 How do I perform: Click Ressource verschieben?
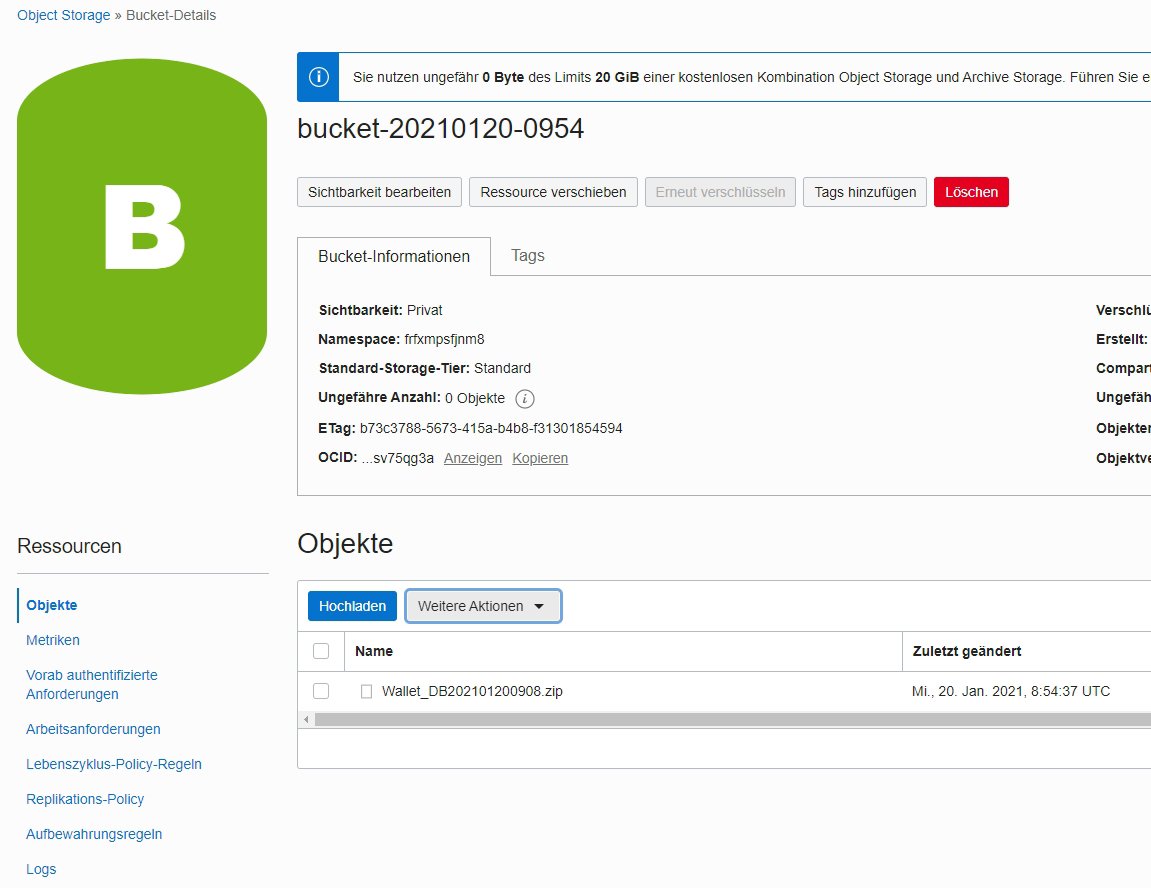pyautogui.click(x=553, y=192)
